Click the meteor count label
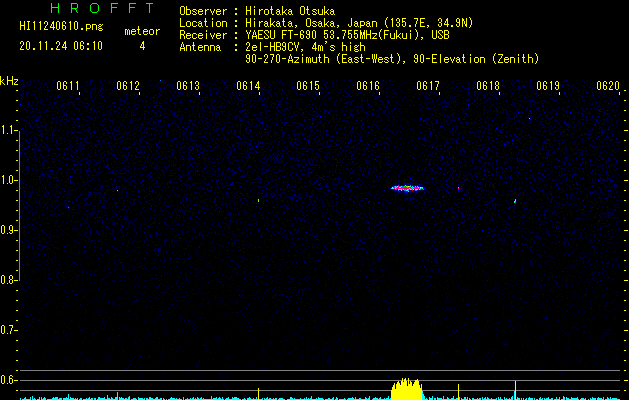Viewport: 629px width, 400px height. pos(142,31)
